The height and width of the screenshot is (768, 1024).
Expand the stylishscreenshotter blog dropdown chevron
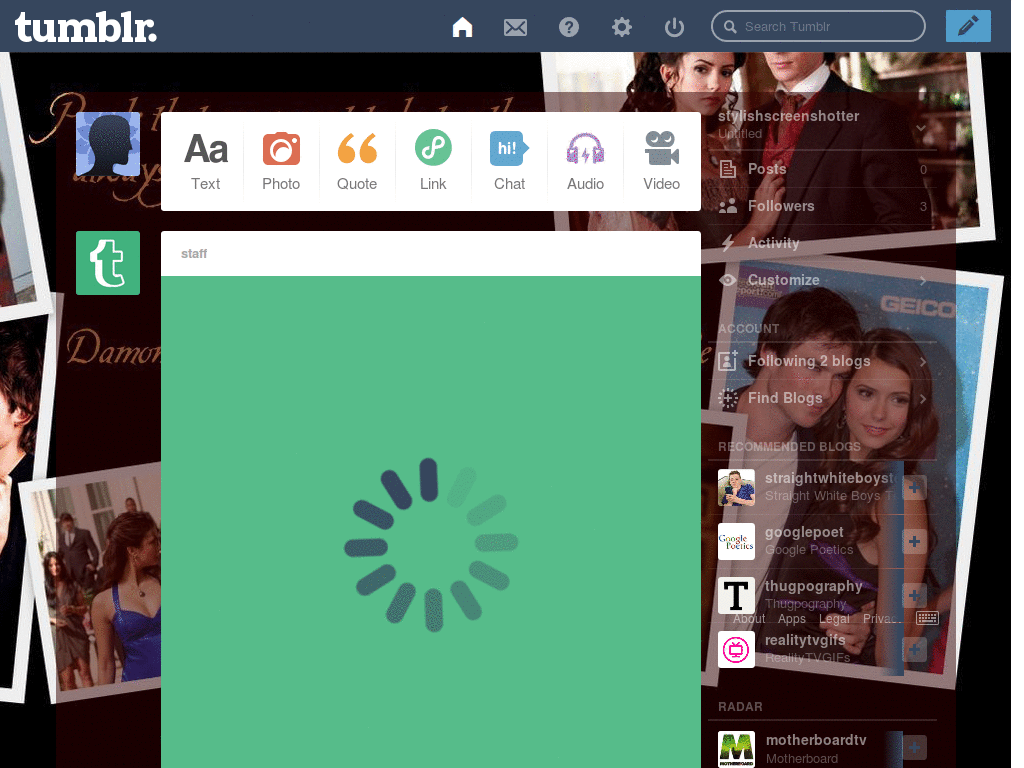tap(921, 127)
